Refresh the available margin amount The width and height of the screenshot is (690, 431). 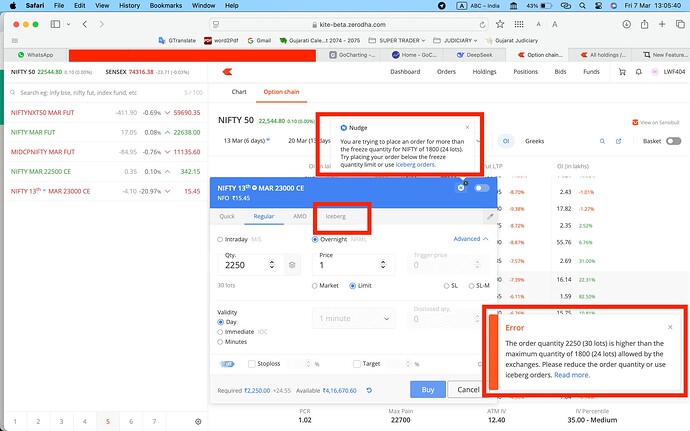[x=369, y=390]
